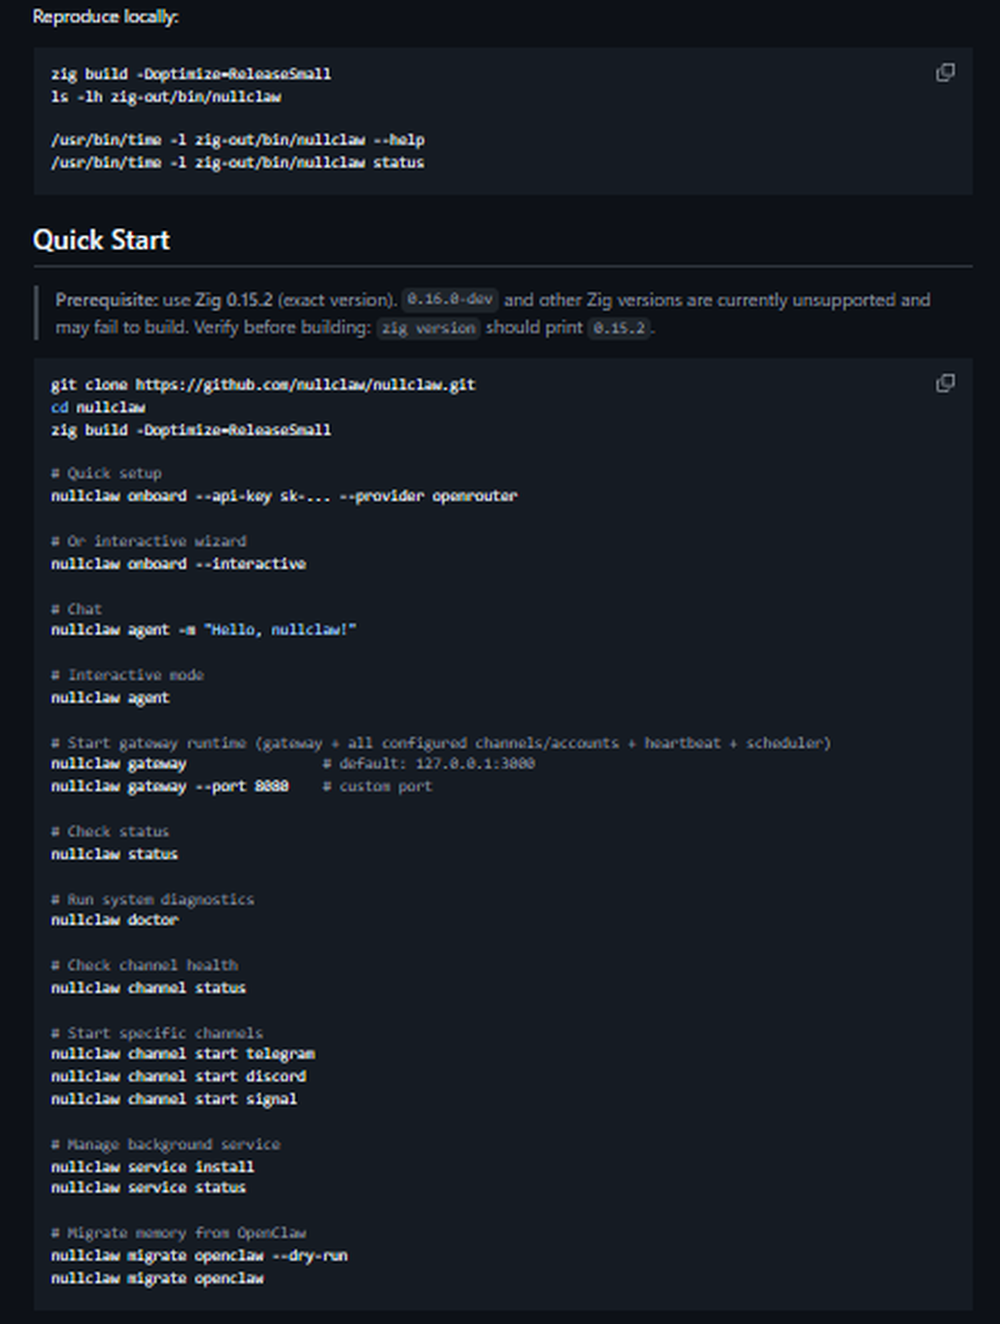Click the inline code '0.15.2'
The height and width of the screenshot is (1324, 1000).
[619, 327]
